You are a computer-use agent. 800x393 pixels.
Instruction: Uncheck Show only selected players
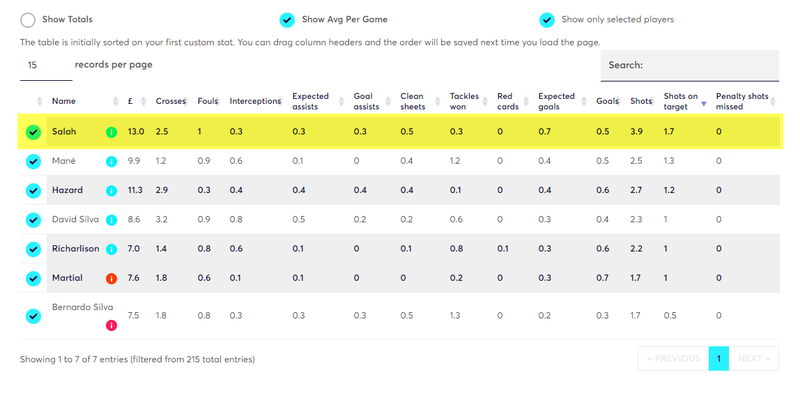tap(547, 20)
